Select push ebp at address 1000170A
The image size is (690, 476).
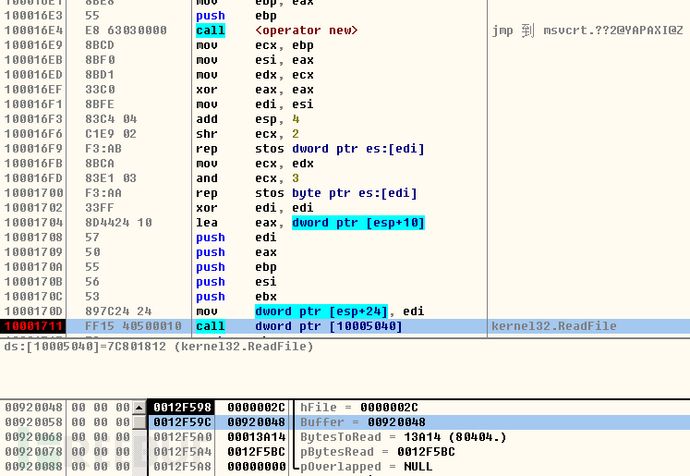tap(345, 267)
